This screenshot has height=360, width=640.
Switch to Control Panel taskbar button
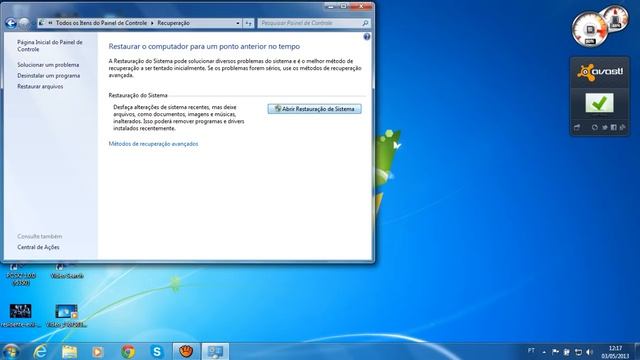(x=215, y=351)
